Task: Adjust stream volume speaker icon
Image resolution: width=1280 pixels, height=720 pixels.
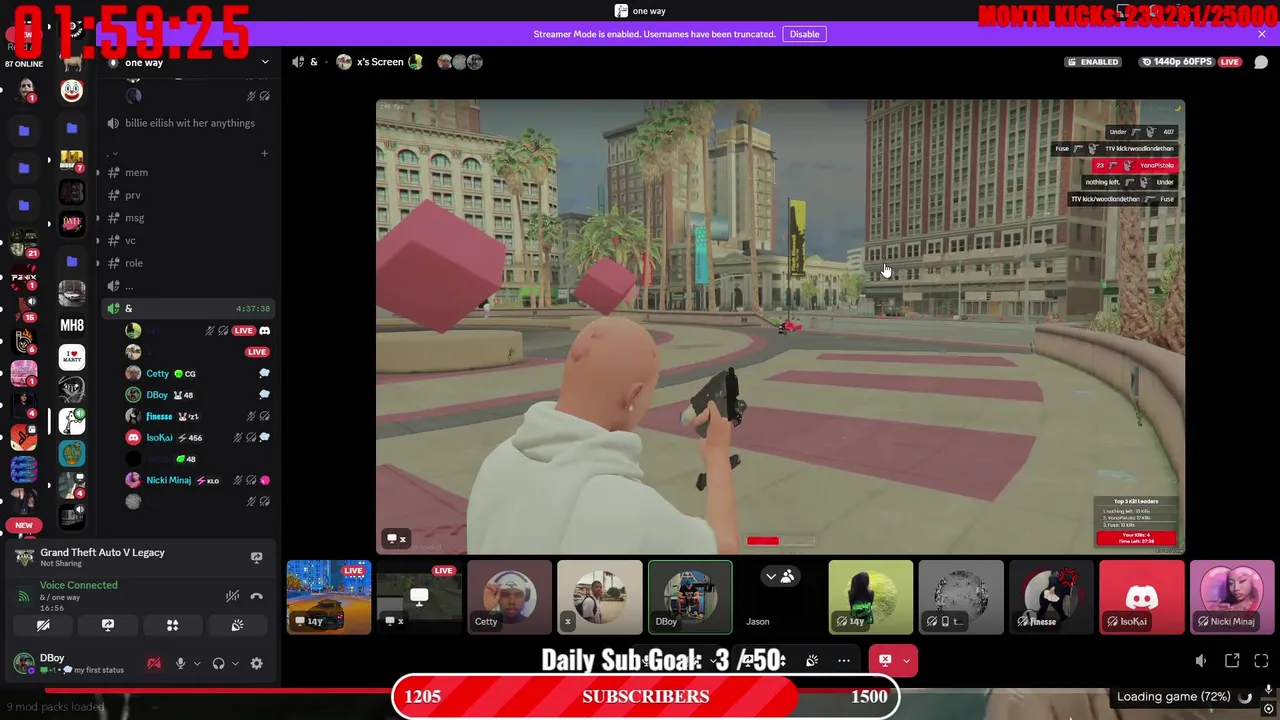Action: (x=1201, y=661)
